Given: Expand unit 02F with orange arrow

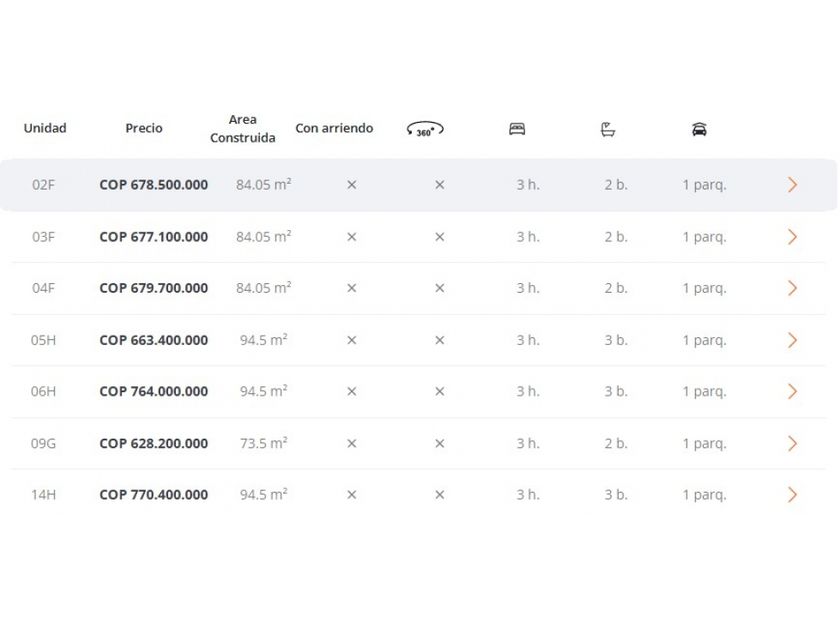Looking at the screenshot, I should pos(792,185).
